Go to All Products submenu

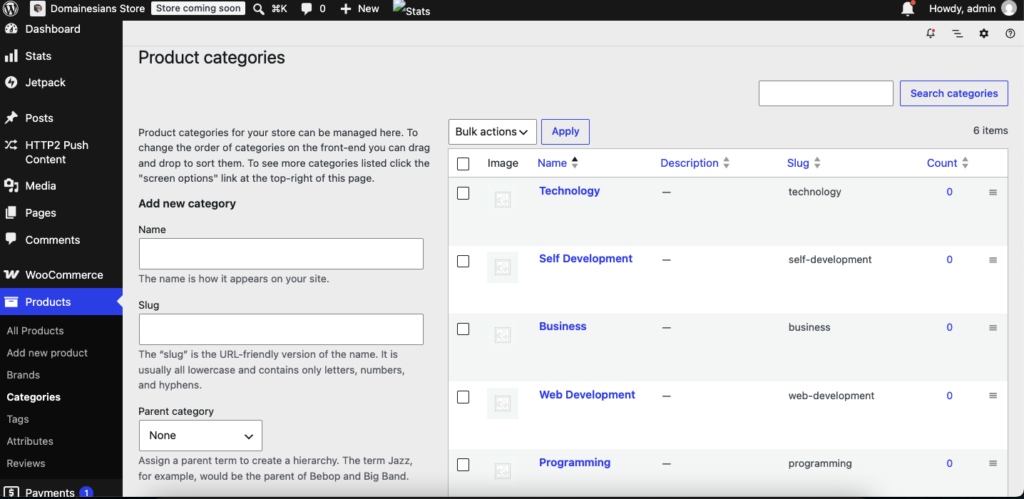(35, 331)
